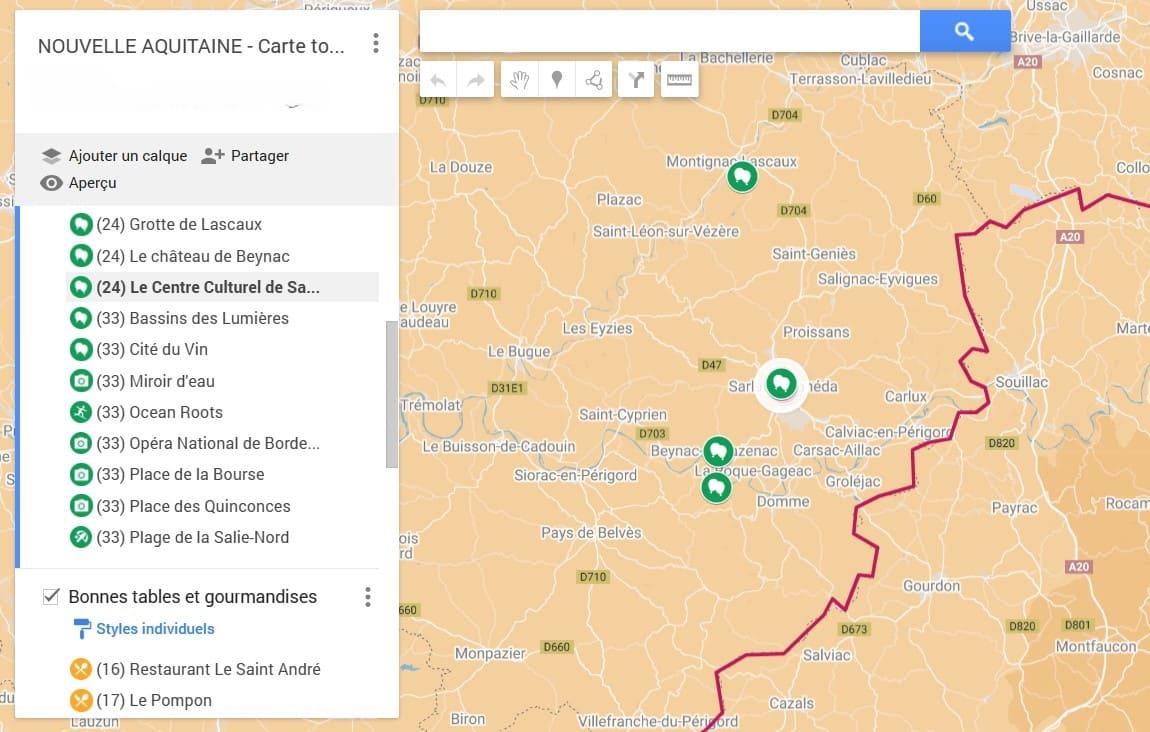This screenshot has width=1150, height=732.
Task: Open Styles individuels link
Action: [x=155, y=629]
